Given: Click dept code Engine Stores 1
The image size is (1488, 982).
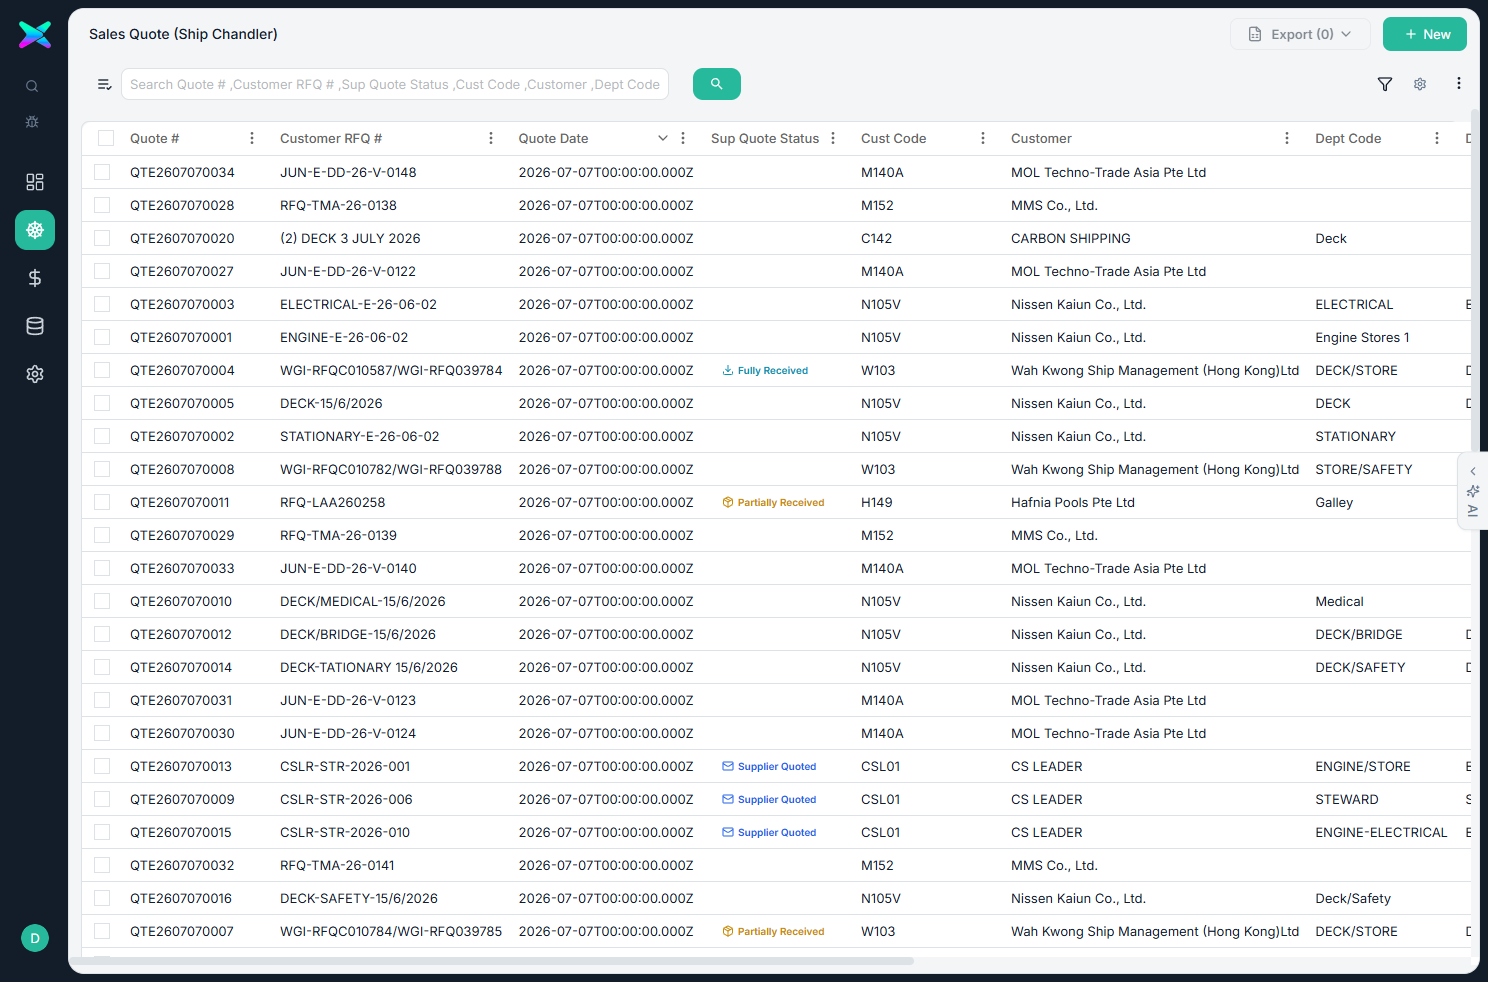Looking at the screenshot, I should [x=1362, y=337].
